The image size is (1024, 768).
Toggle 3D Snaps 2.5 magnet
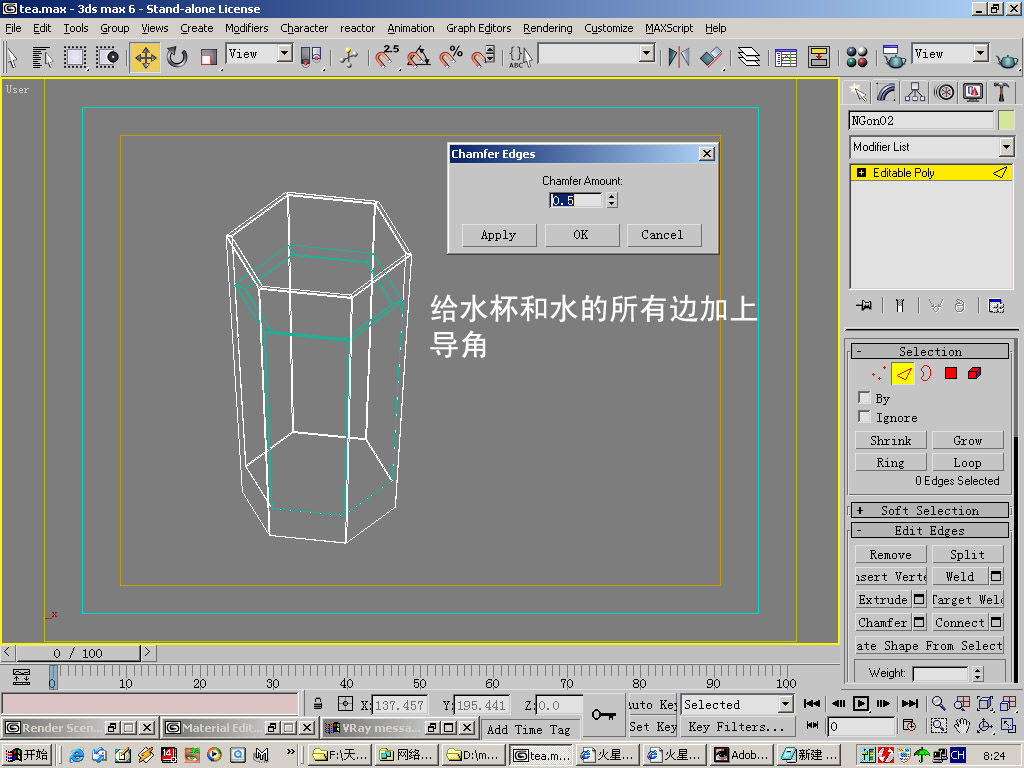(x=386, y=56)
